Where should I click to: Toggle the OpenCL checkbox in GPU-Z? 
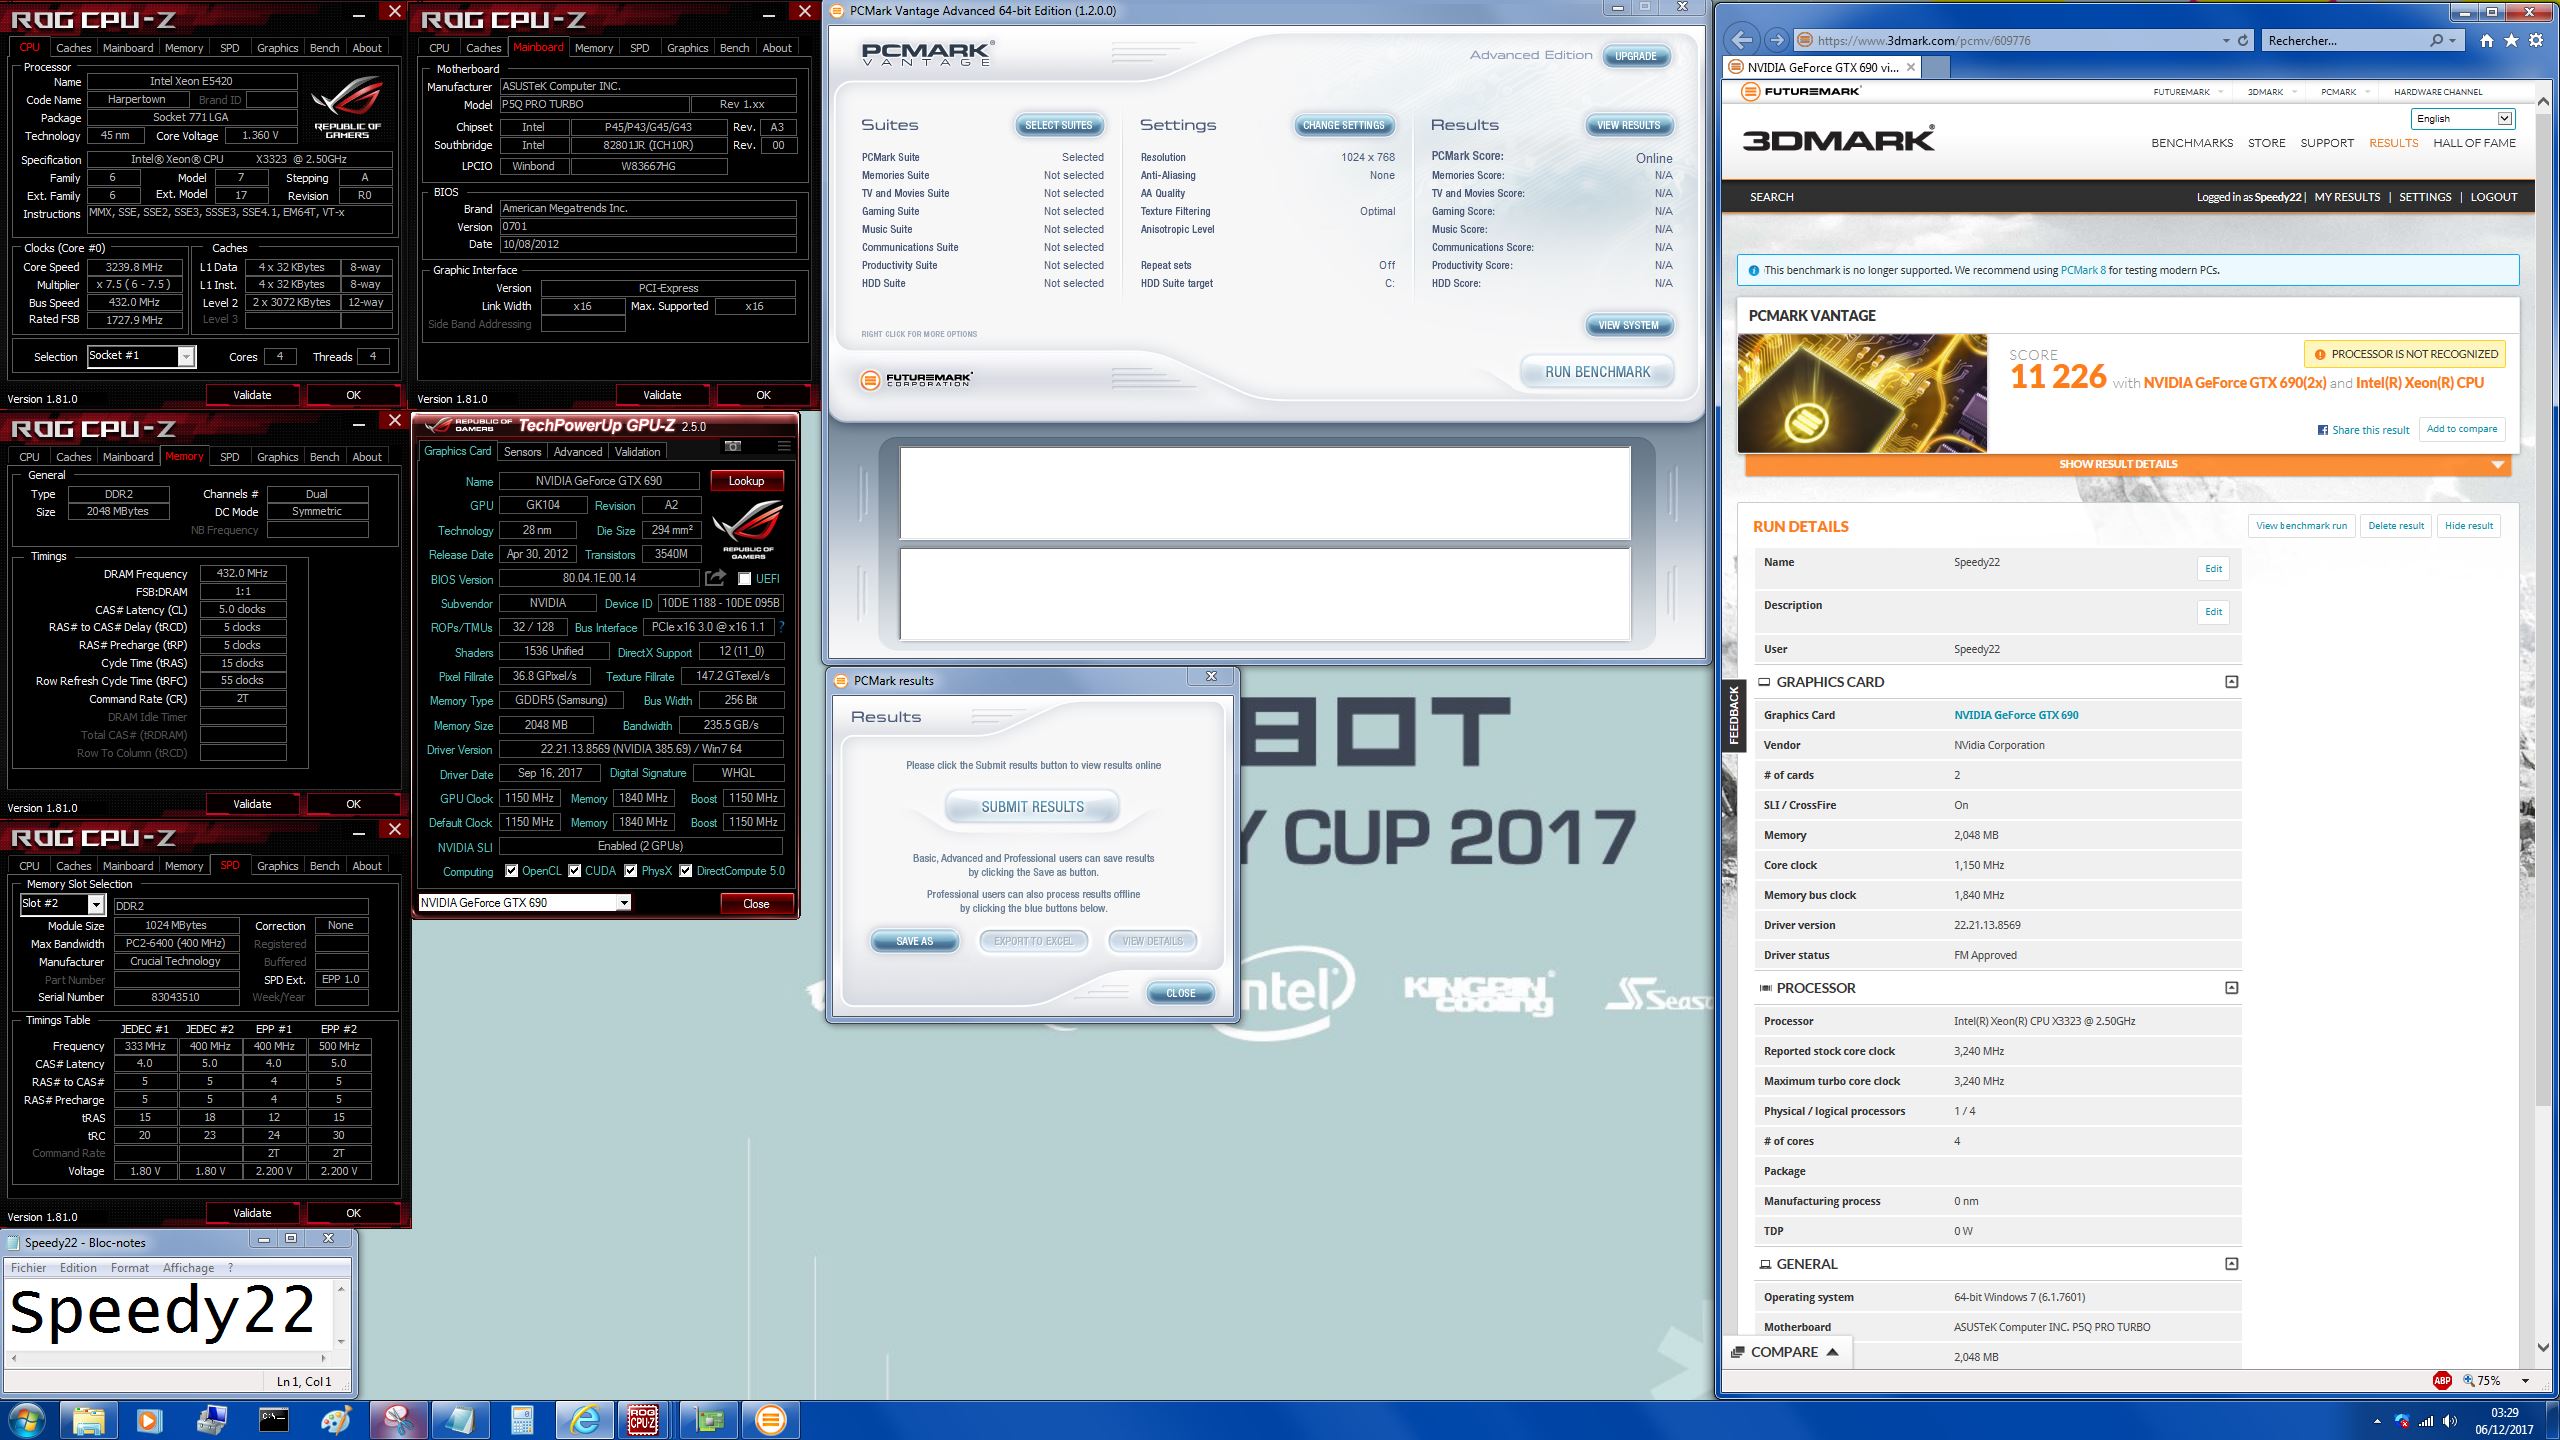(511, 871)
